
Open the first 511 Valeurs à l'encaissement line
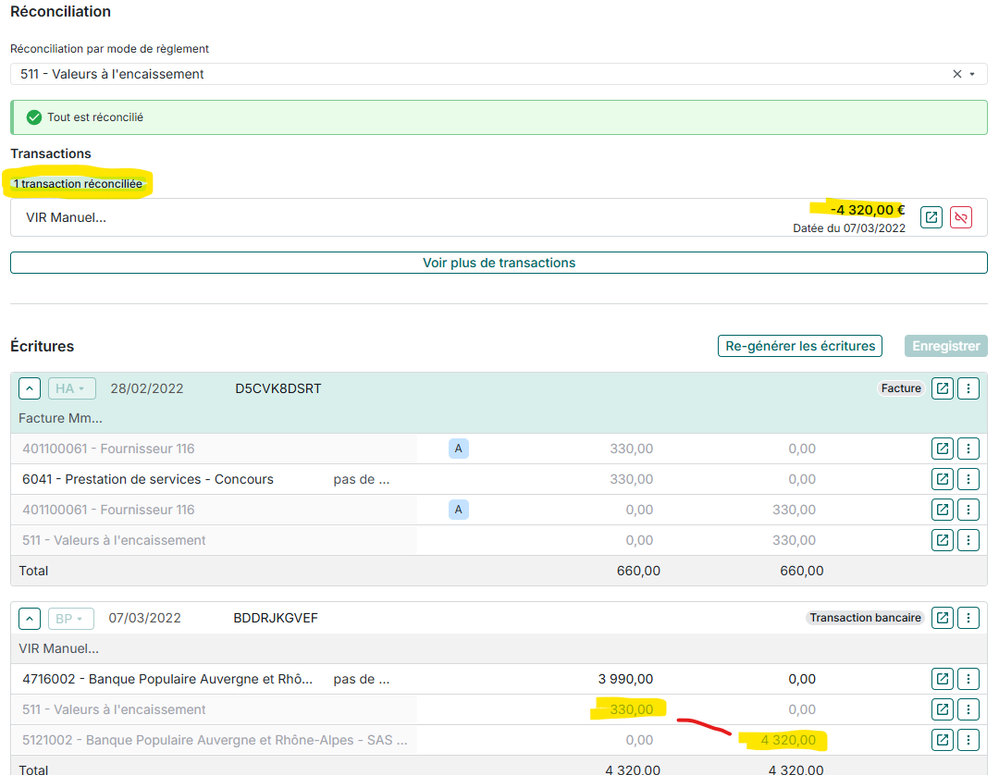(942, 540)
